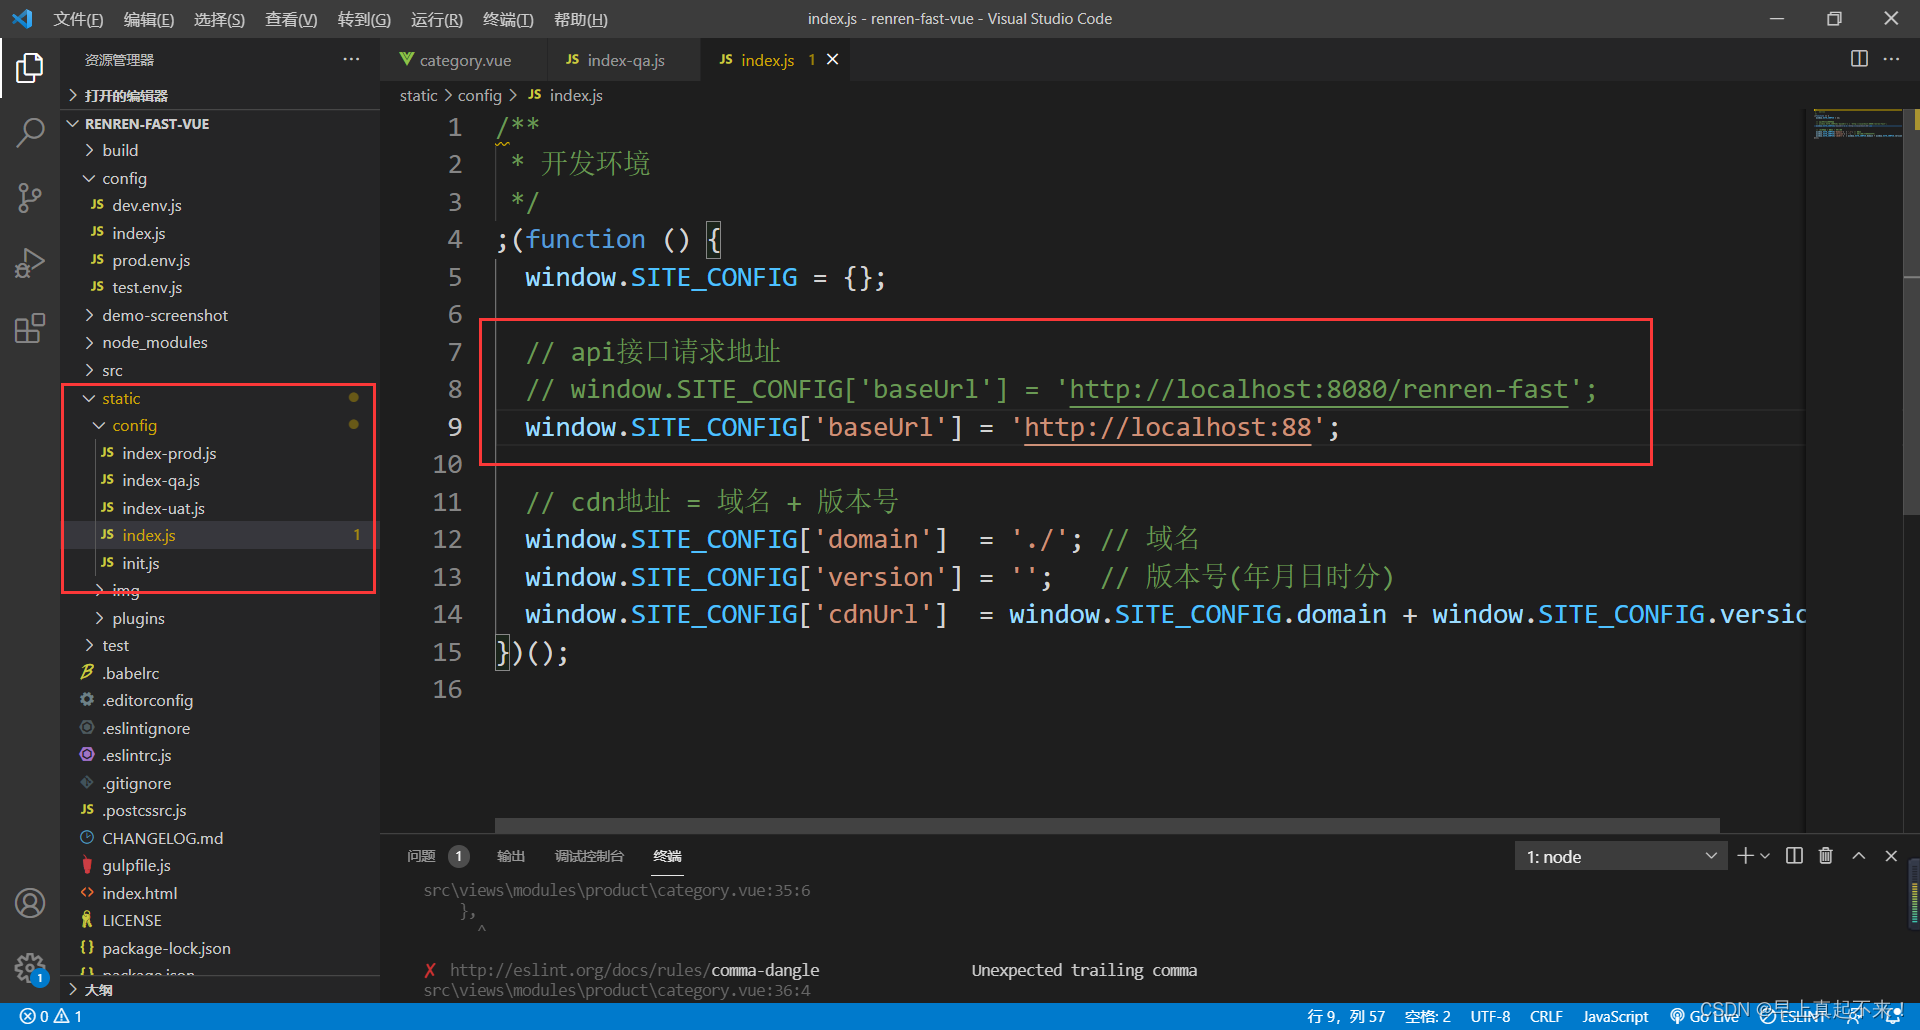Open the Accounts menu icon
This screenshot has width=1920, height=1030.
click(30, 903)
